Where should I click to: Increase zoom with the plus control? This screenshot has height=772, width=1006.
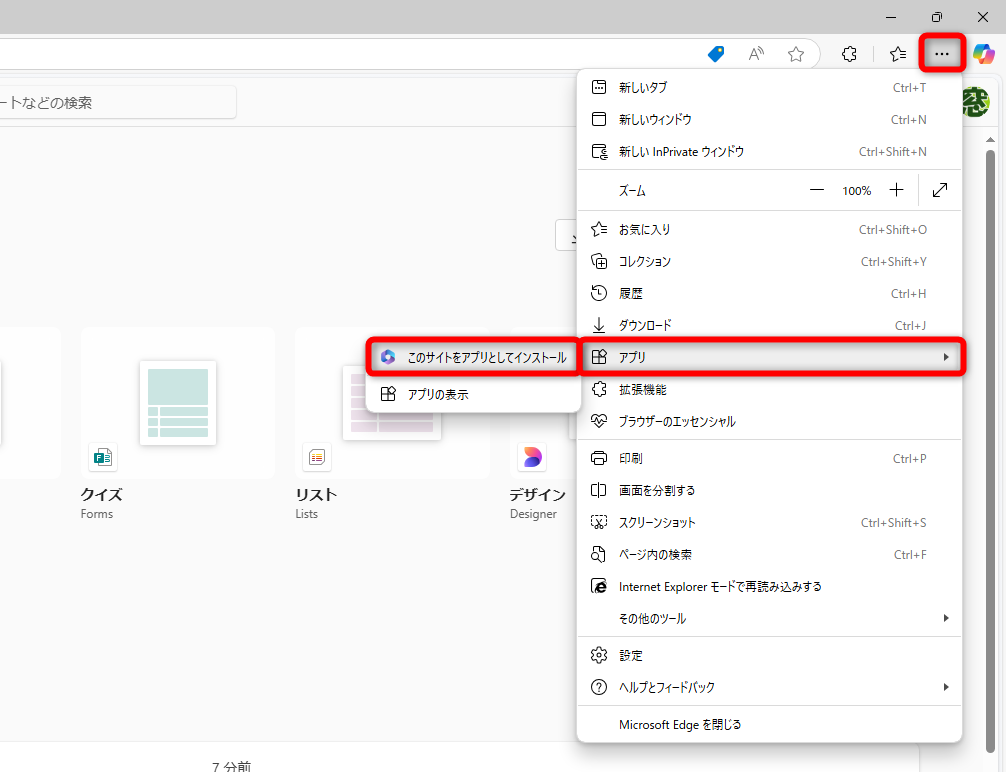[x=896, y=189]
